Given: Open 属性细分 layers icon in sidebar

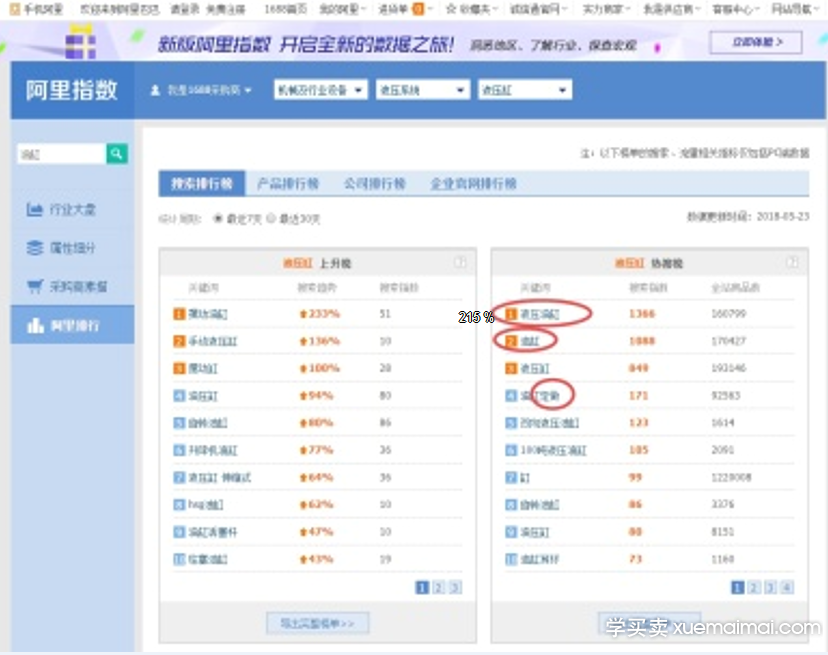Looking at the screenshot, I should (x=34, y=248).
